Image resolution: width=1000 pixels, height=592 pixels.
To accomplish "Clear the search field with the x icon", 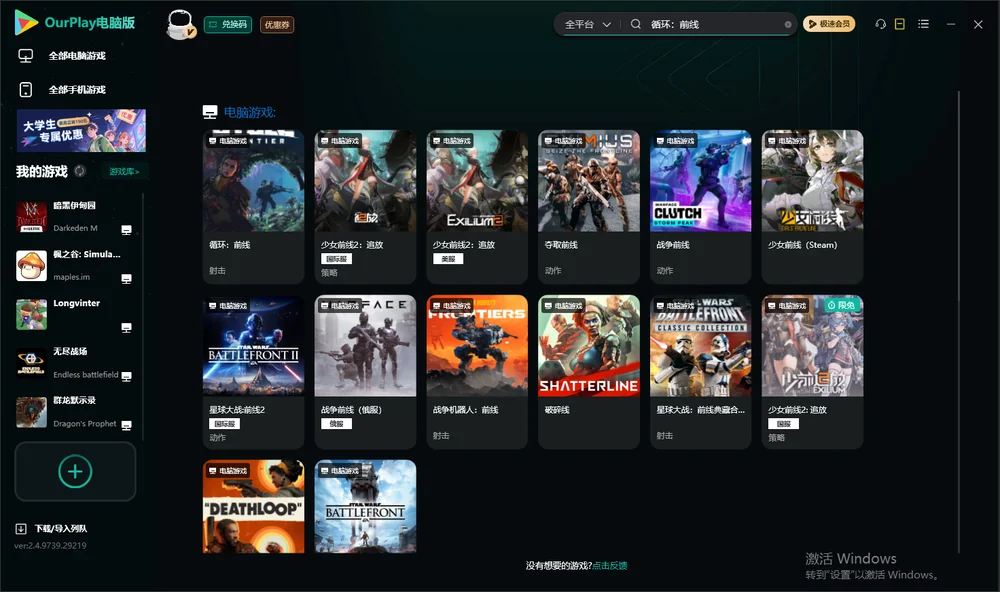I will [788, 25].
